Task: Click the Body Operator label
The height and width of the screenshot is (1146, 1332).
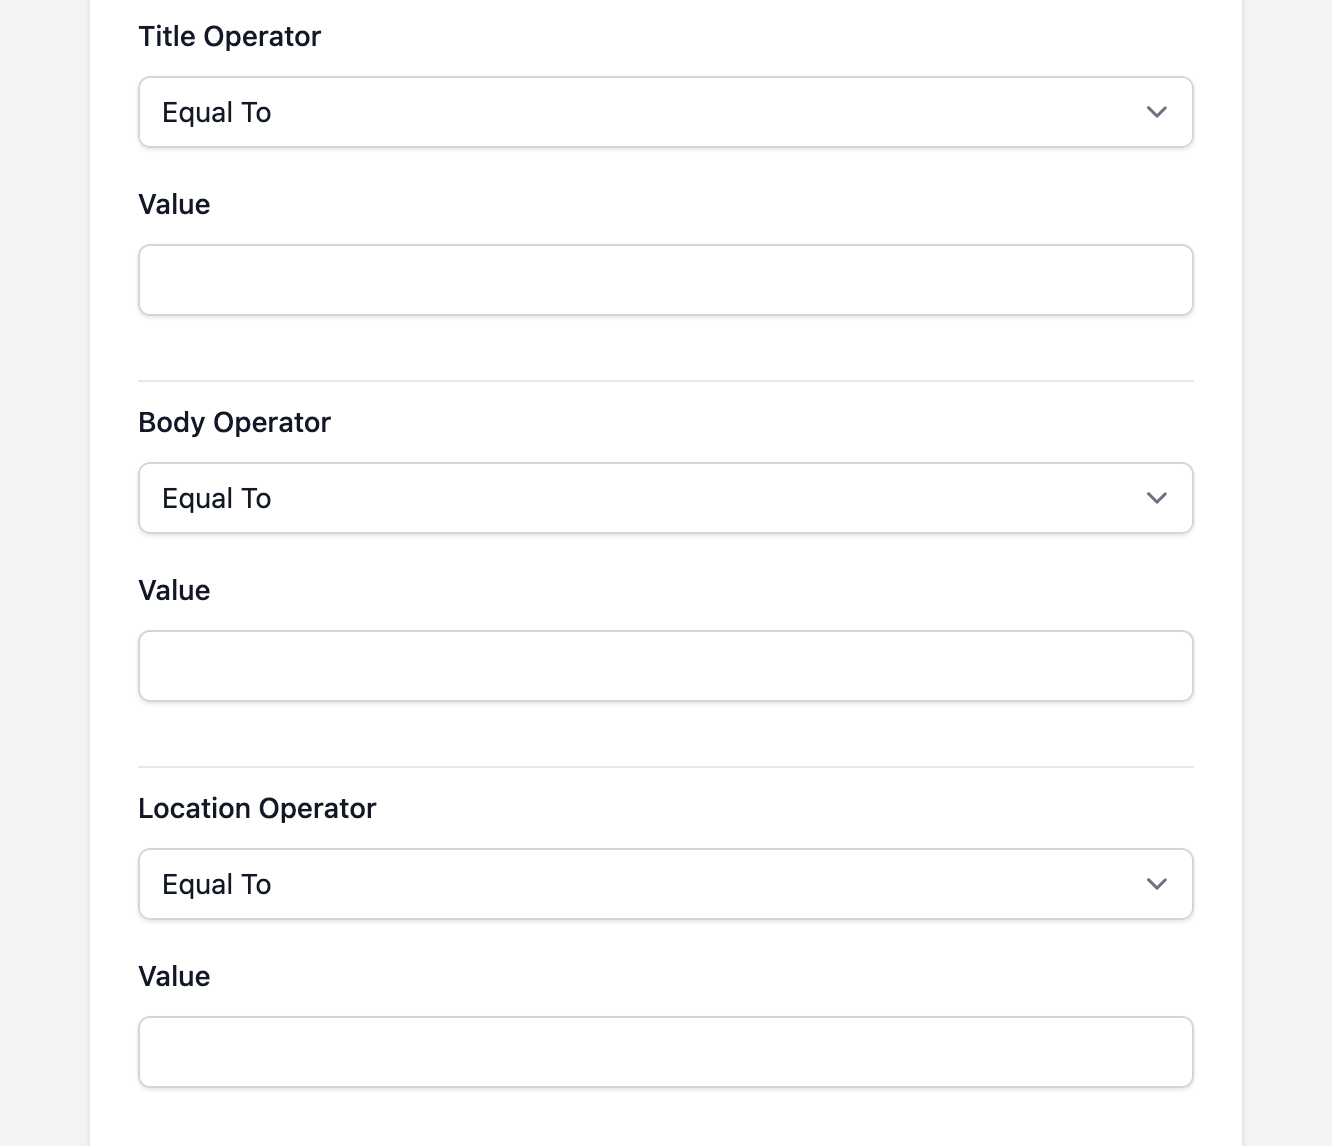Action: point(234,422)
